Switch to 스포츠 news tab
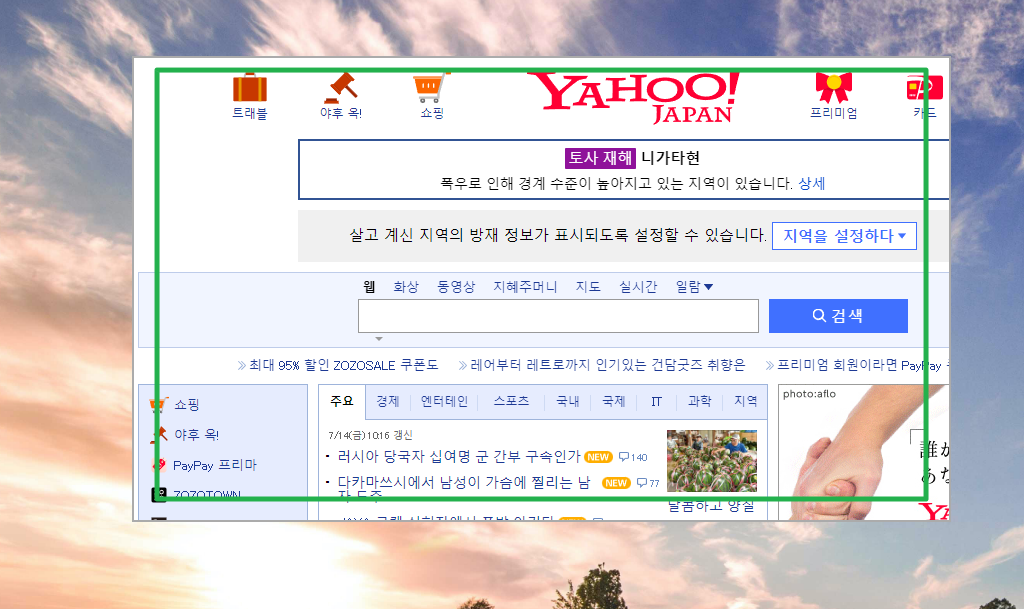Screen dimensions: 1024x609 click(x=511, y=401)
